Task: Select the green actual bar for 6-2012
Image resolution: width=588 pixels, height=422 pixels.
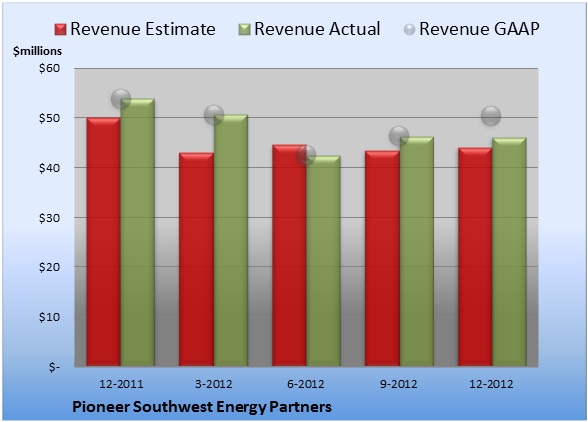Action: click(323, 261)
